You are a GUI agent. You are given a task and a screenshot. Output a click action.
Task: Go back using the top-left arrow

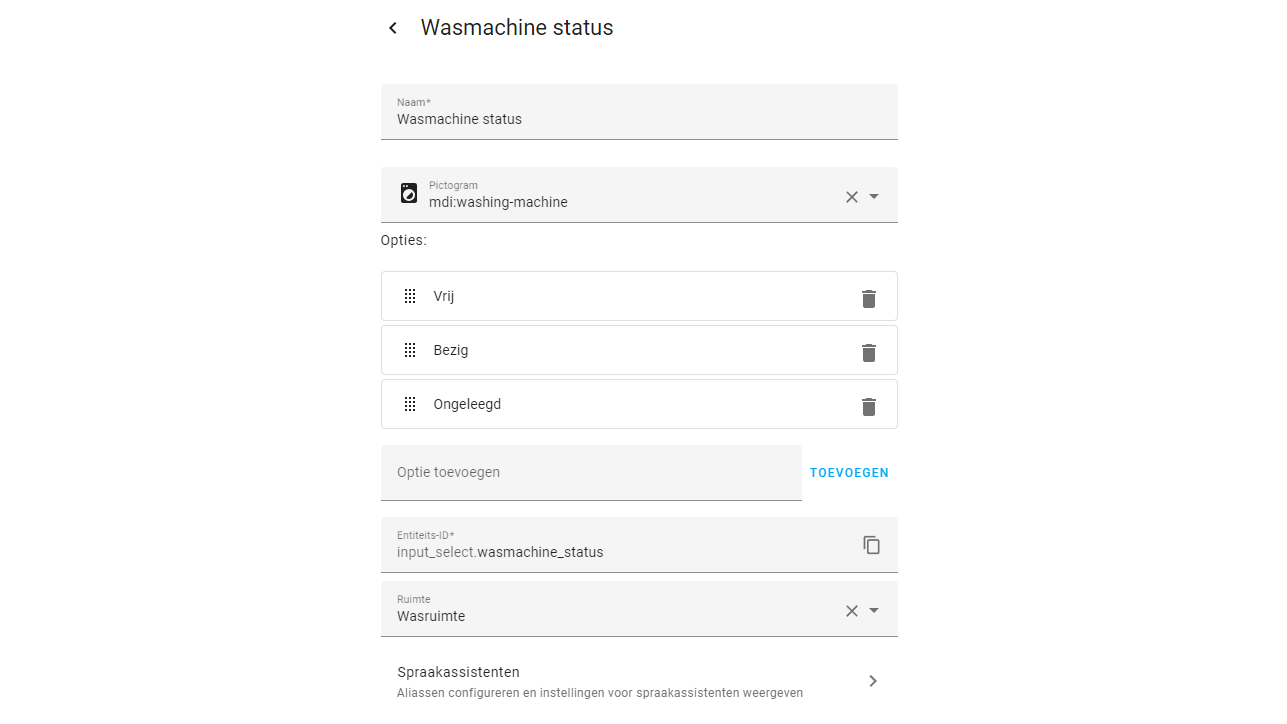(x=393, y=28)
